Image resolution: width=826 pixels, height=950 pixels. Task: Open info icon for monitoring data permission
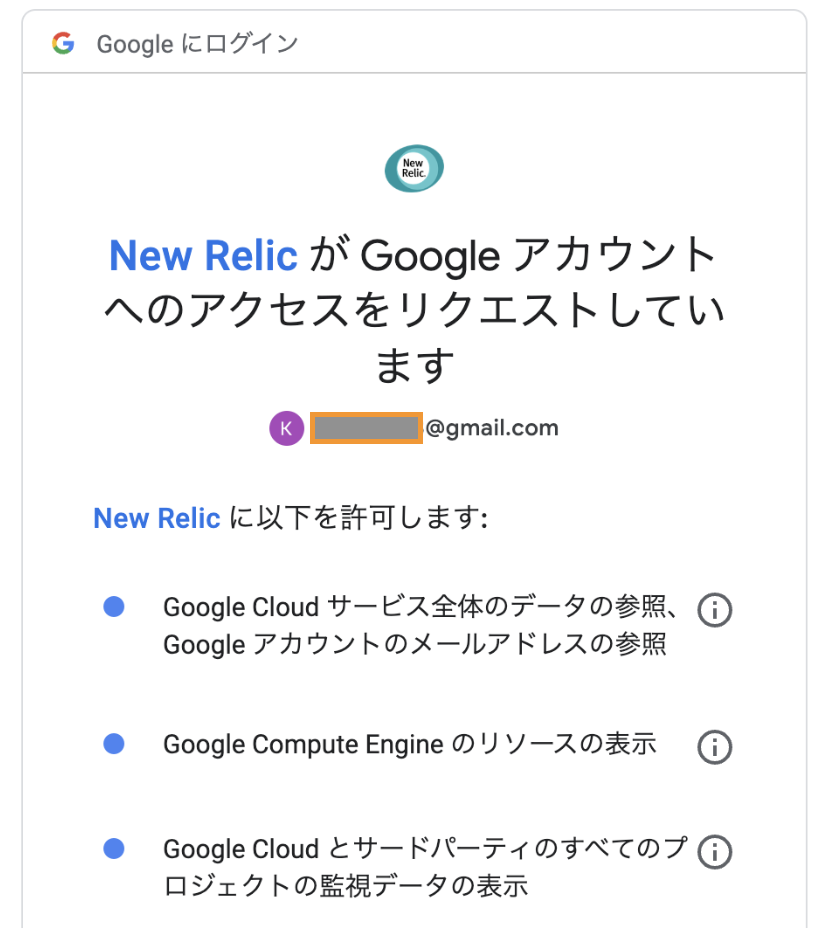click(x=714, y=851)
